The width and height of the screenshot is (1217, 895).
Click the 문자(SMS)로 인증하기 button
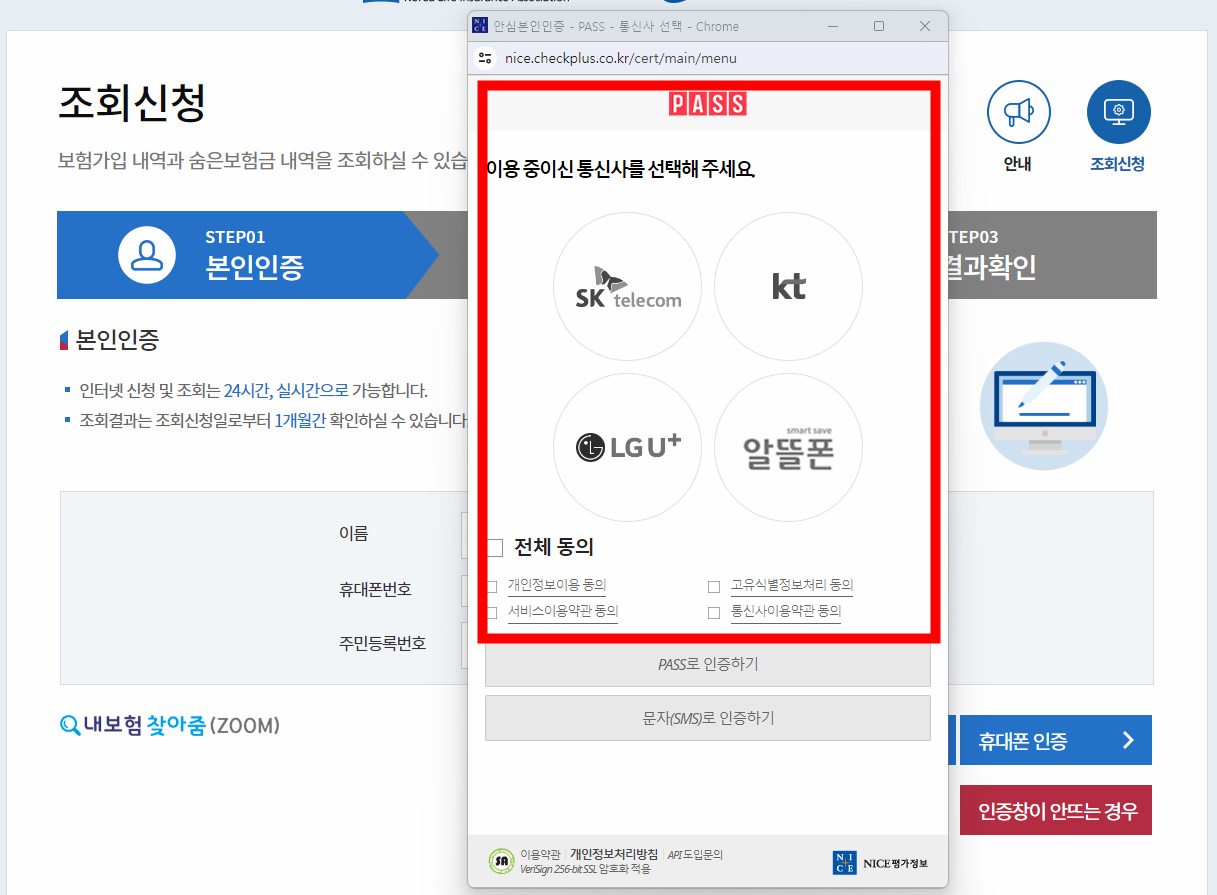708,718
